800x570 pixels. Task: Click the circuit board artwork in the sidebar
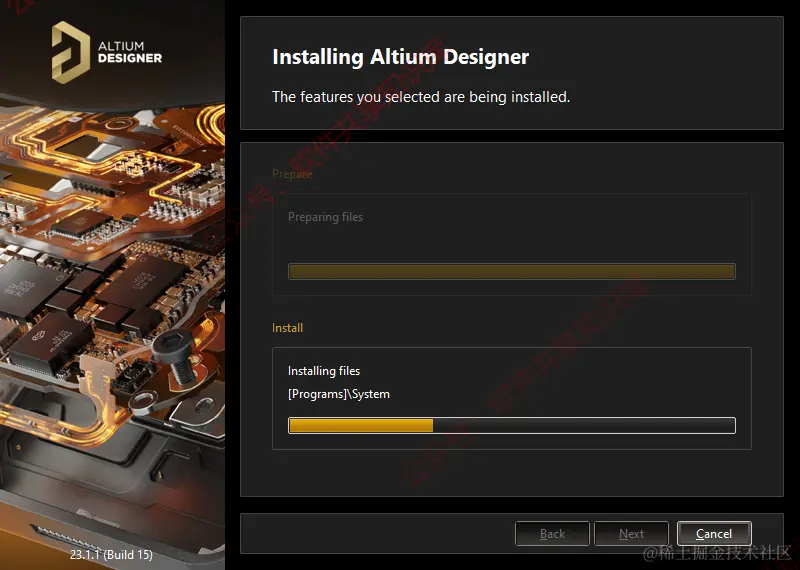click(x=112, y=286)
